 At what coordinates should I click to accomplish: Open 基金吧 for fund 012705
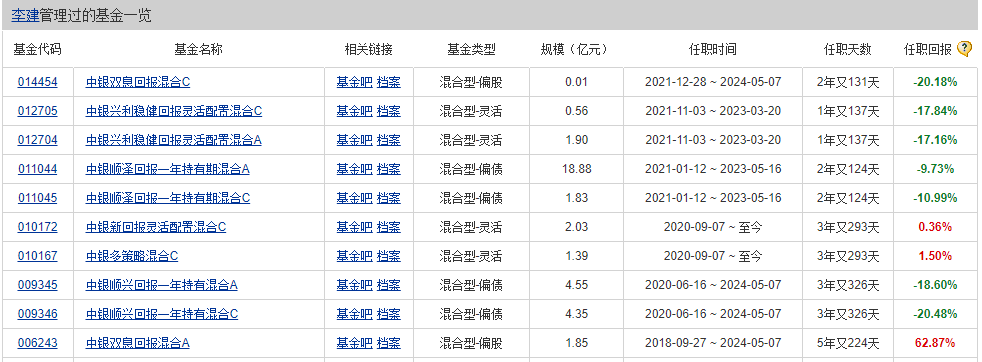354,111
